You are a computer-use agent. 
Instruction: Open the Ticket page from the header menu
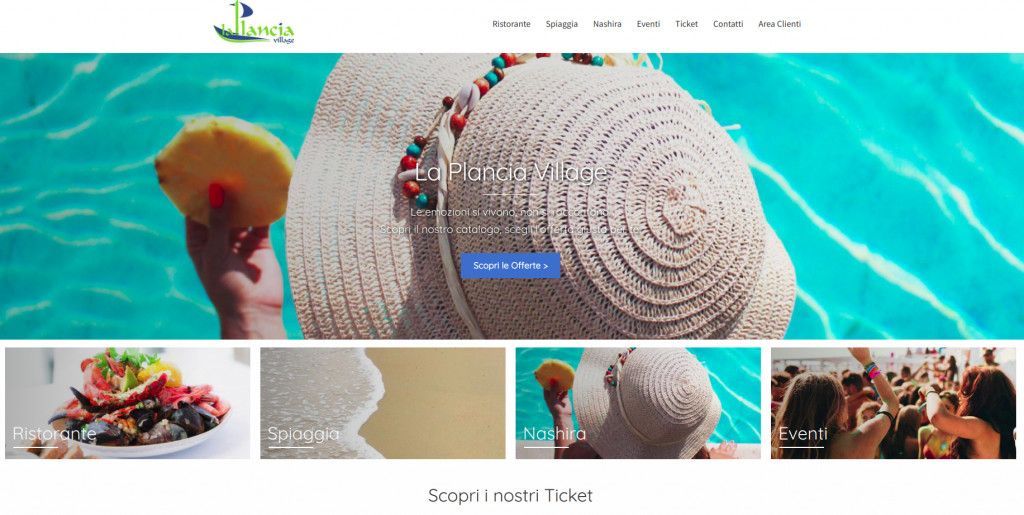686,24
